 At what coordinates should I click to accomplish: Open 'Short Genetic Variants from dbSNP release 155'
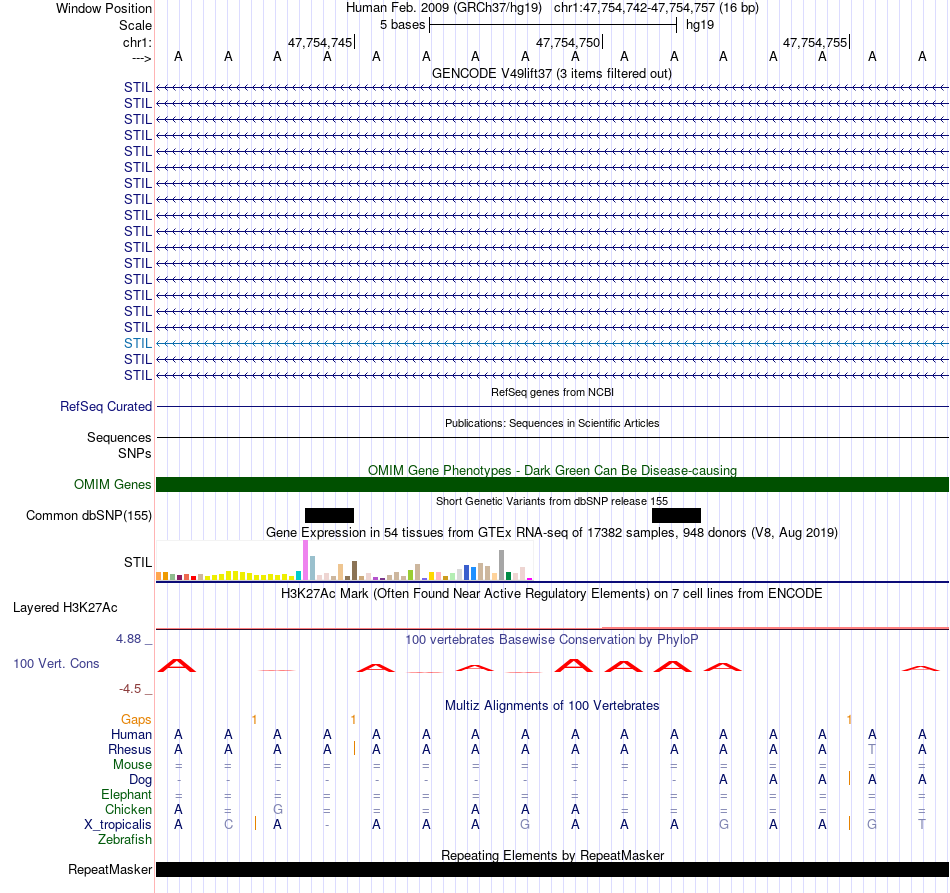552,501
